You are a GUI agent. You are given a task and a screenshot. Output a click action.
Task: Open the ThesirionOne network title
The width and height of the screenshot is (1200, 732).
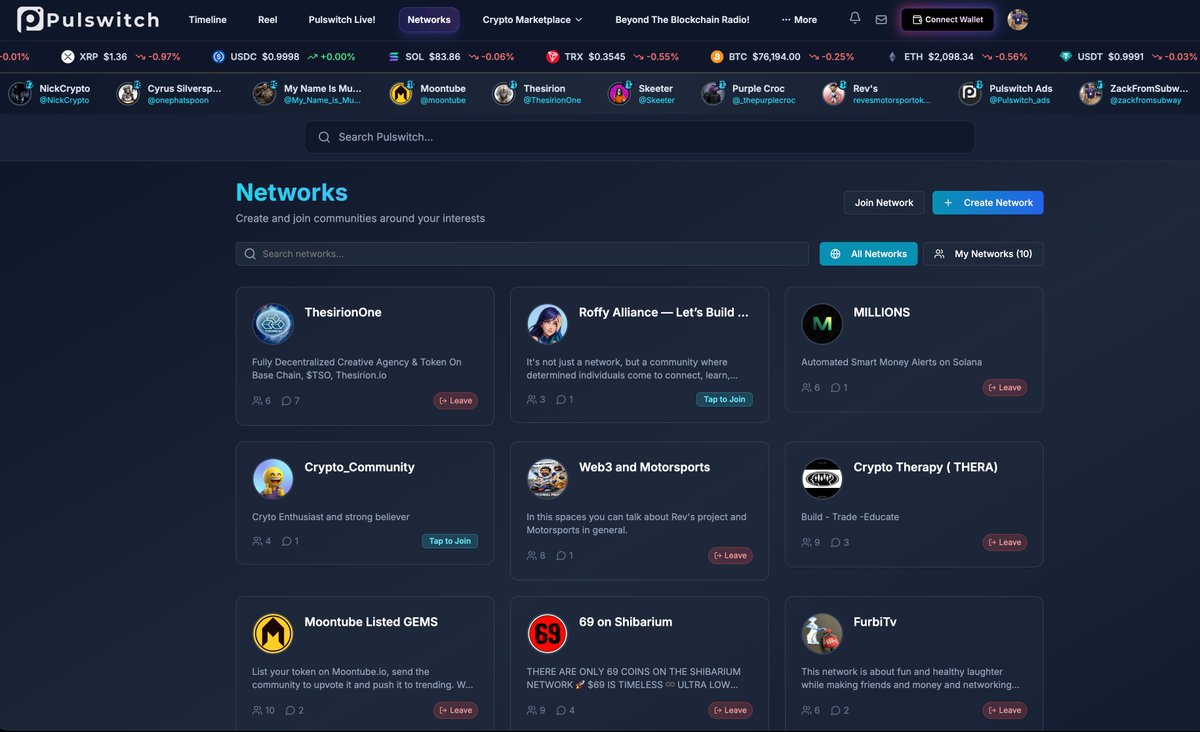click(x=343, y=312)
